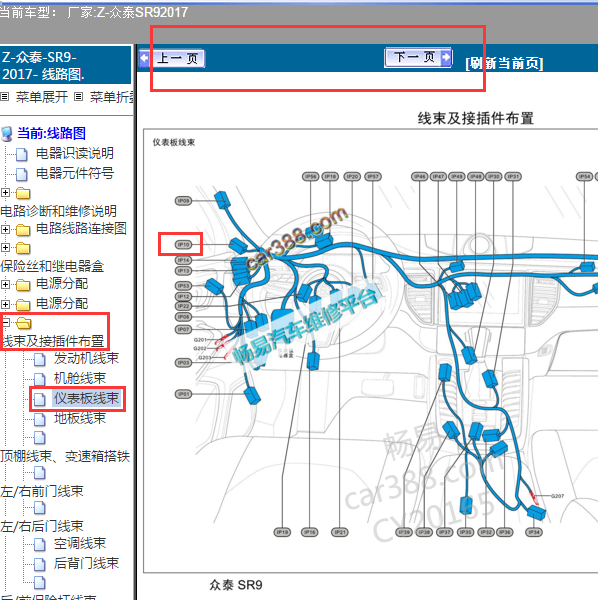Click ground point label G201

200,339
